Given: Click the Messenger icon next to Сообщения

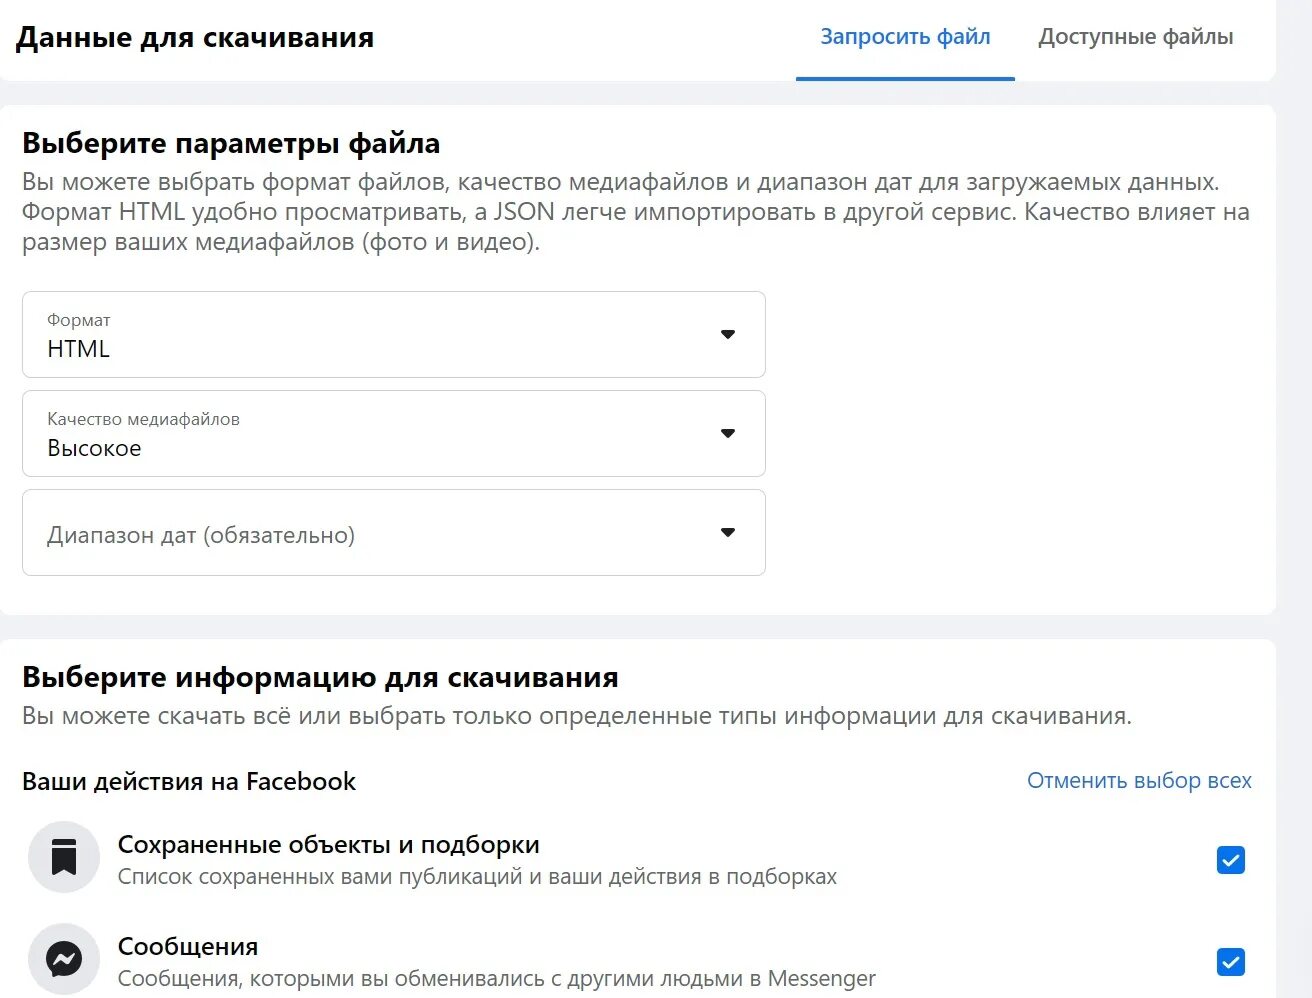Looking at the screenshot, I should point(64,960).
